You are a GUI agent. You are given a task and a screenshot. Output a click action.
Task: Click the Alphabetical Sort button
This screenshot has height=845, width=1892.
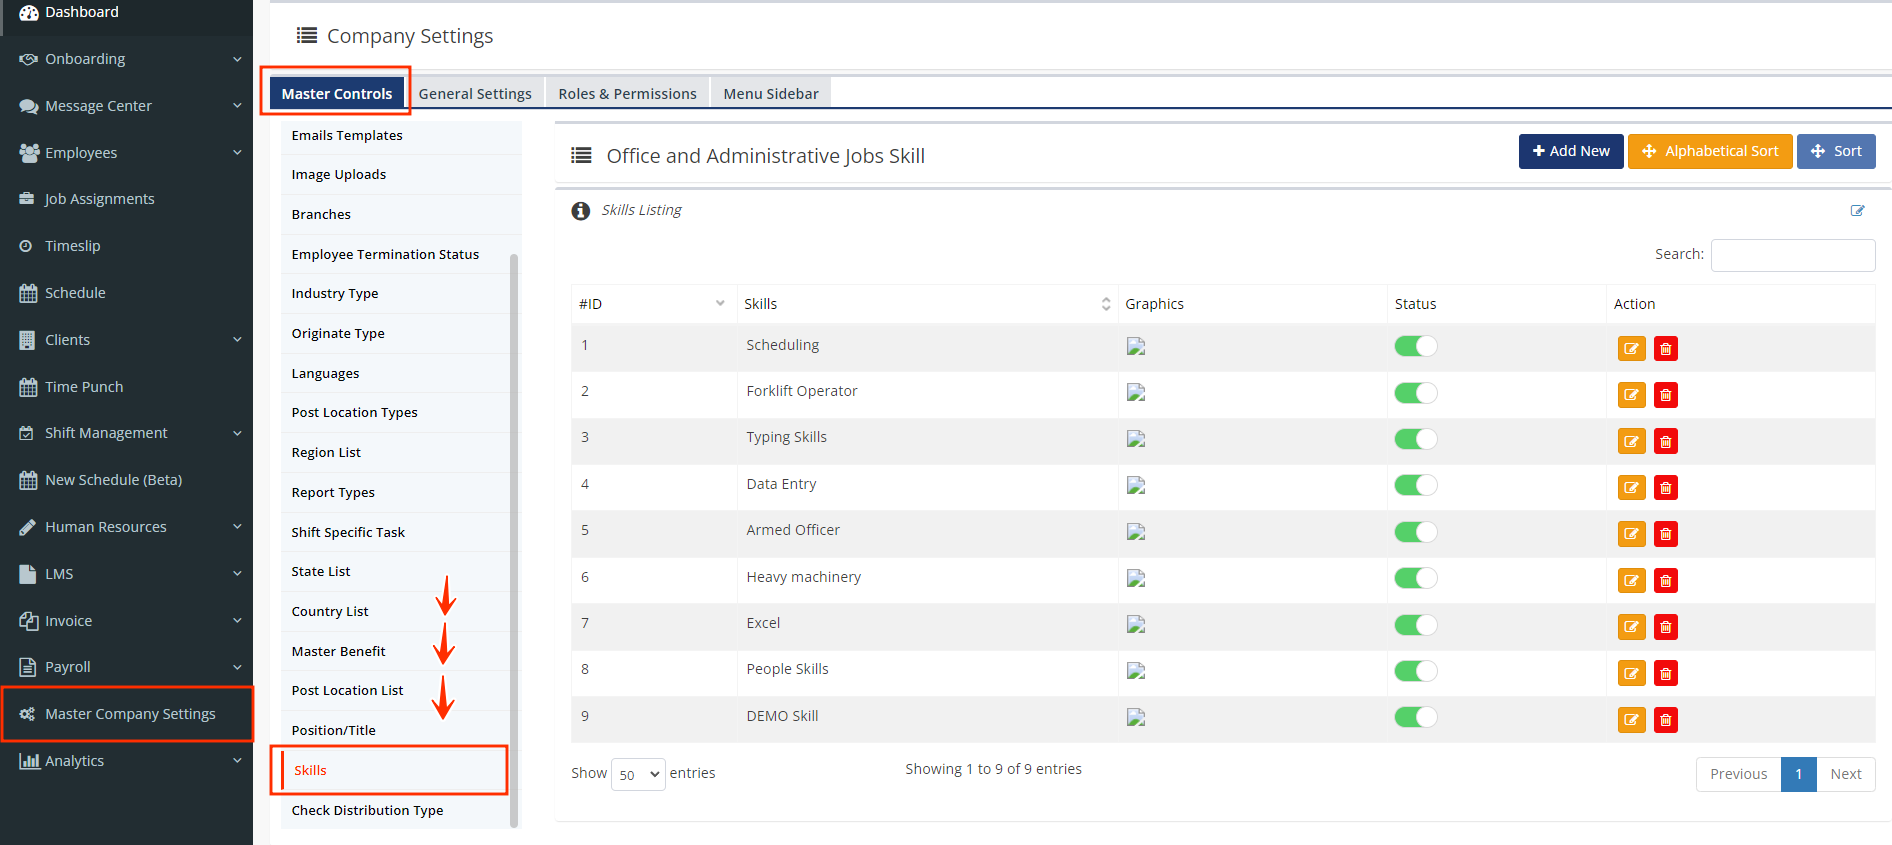tap(1709, 151)
